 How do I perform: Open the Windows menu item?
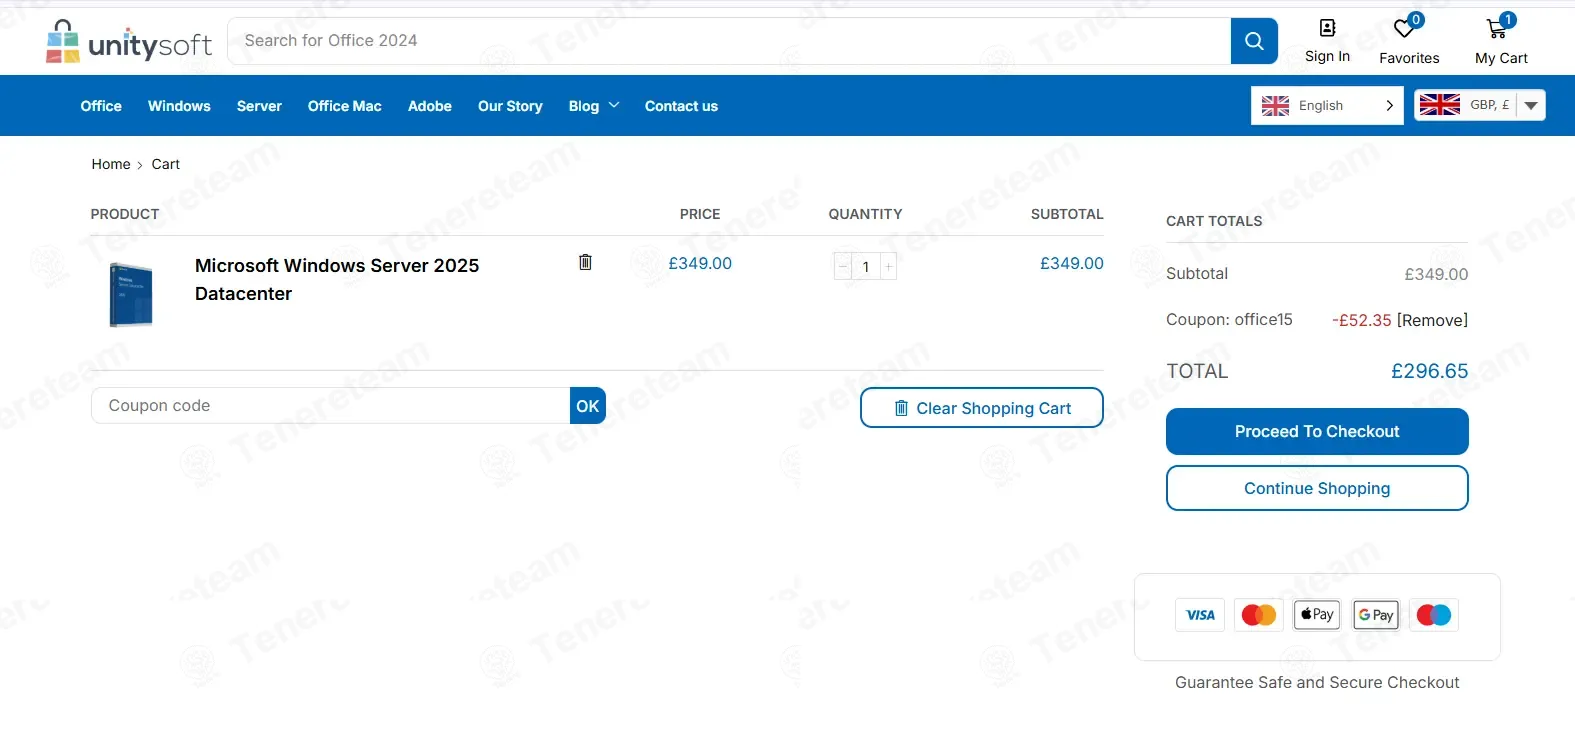179,106
